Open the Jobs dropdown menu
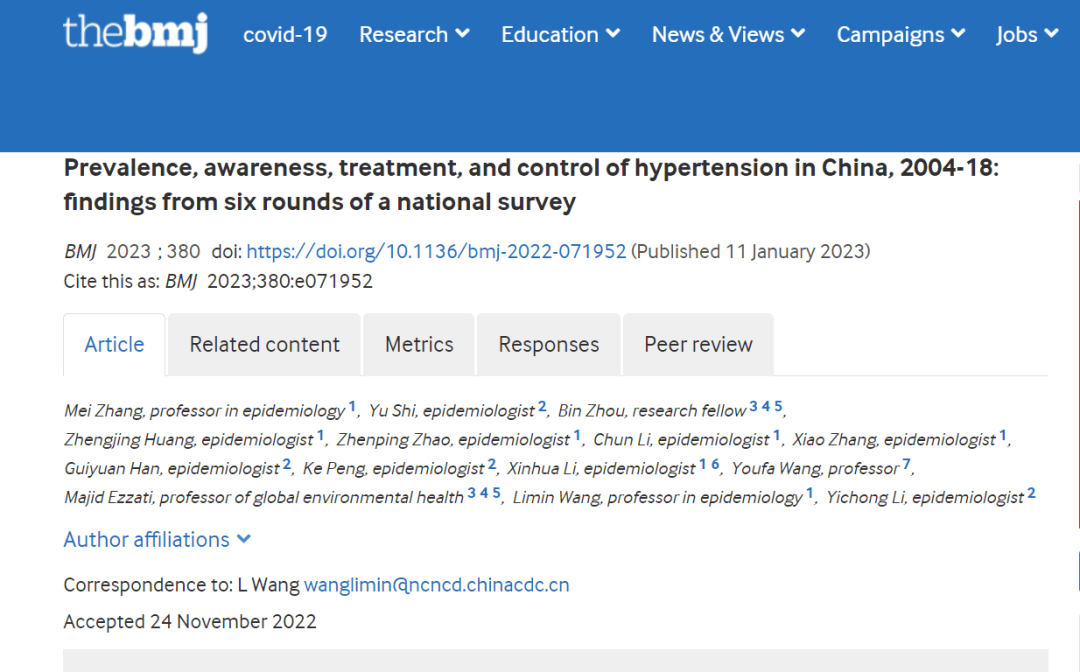This screenshot has width=1080, height=672. [x=1026, y=34]
